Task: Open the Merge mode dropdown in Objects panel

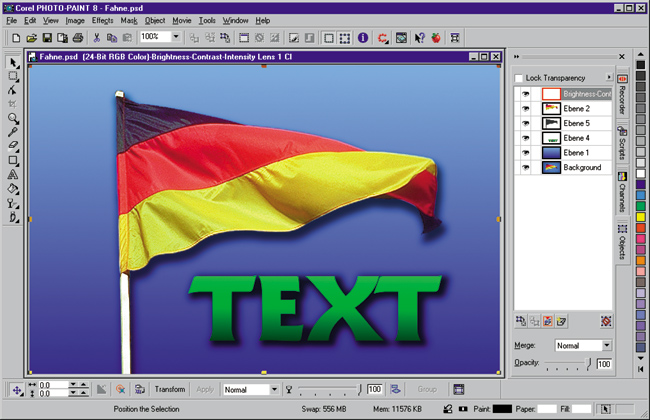Action: [608, 346]
